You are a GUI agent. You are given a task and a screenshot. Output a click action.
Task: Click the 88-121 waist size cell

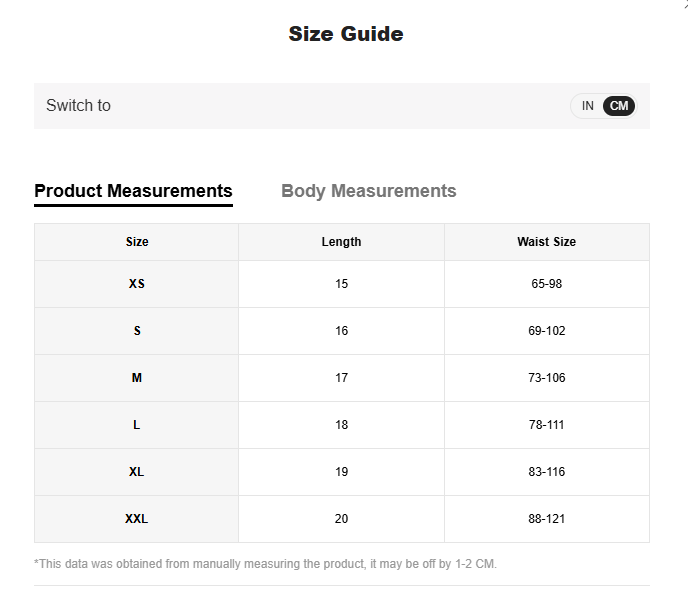click(x=546, y=519)
